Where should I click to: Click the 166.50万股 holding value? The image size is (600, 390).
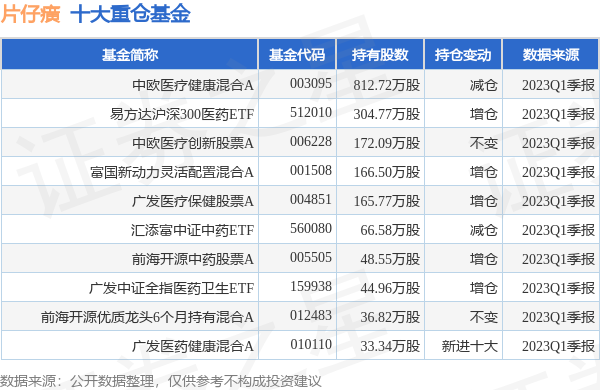click(x=386, y=172)
